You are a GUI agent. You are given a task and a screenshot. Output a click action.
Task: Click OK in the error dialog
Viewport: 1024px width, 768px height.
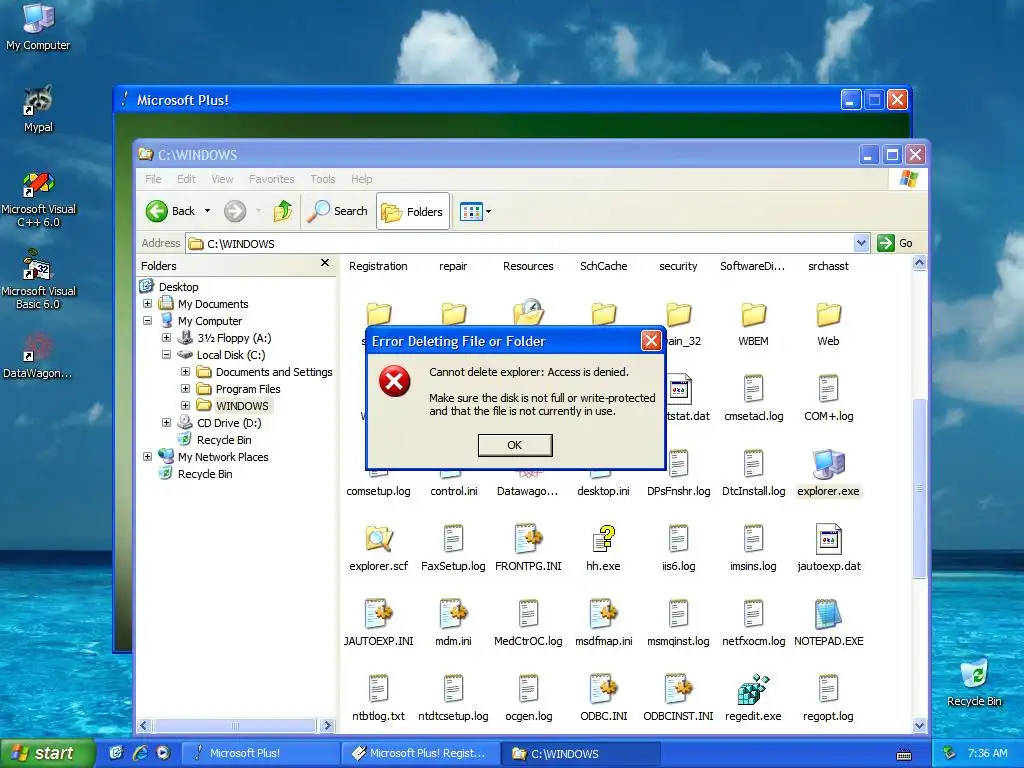click(515, 445)
